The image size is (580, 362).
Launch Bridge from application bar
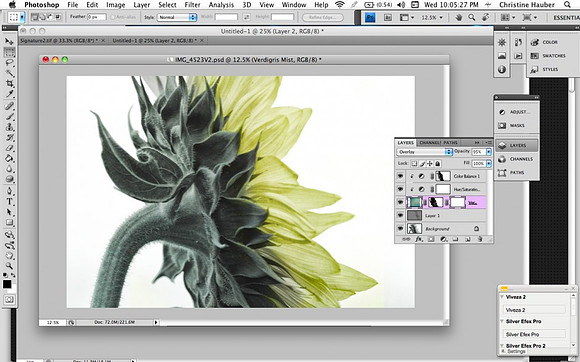tap(388, 17)
